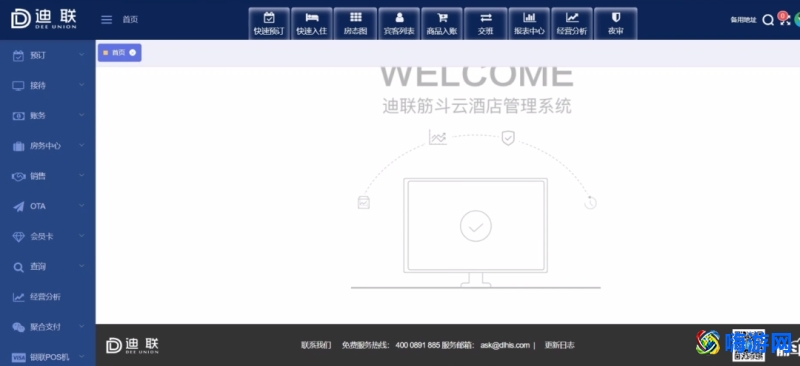Click the 销售 handshake icon in sidebar
Image resolution: width=800 pixels, height=366 pixels.
tap(18, 176)
